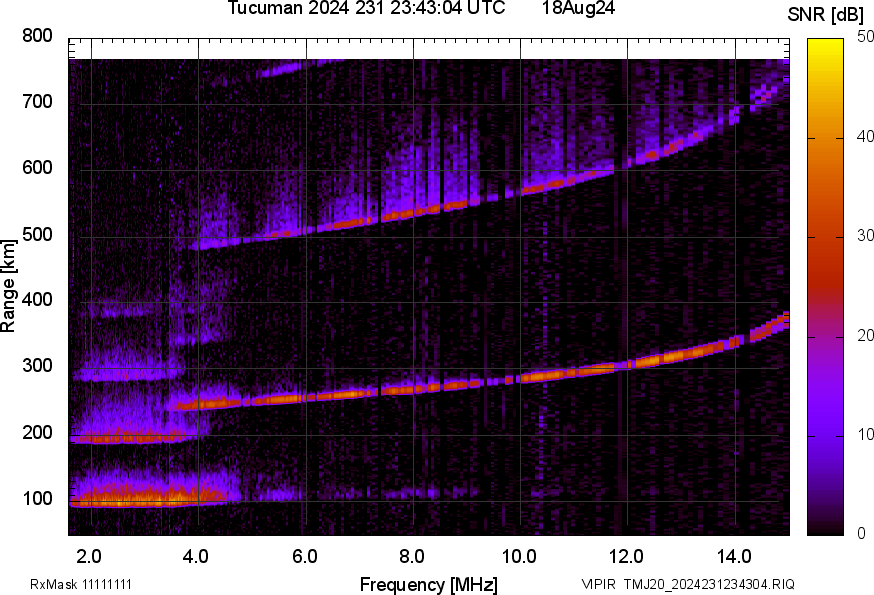Click colorbar tick value '10'
Screen dimensions: 874x595
865,434
